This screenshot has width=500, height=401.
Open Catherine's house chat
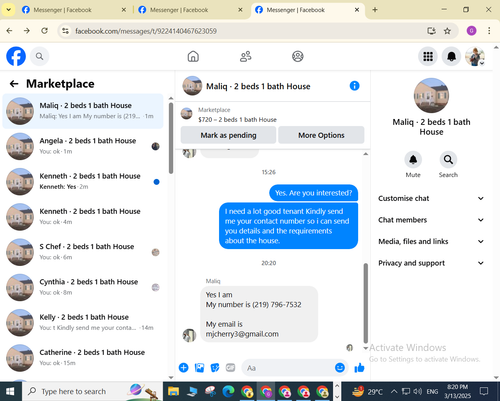tap(83, 358)
